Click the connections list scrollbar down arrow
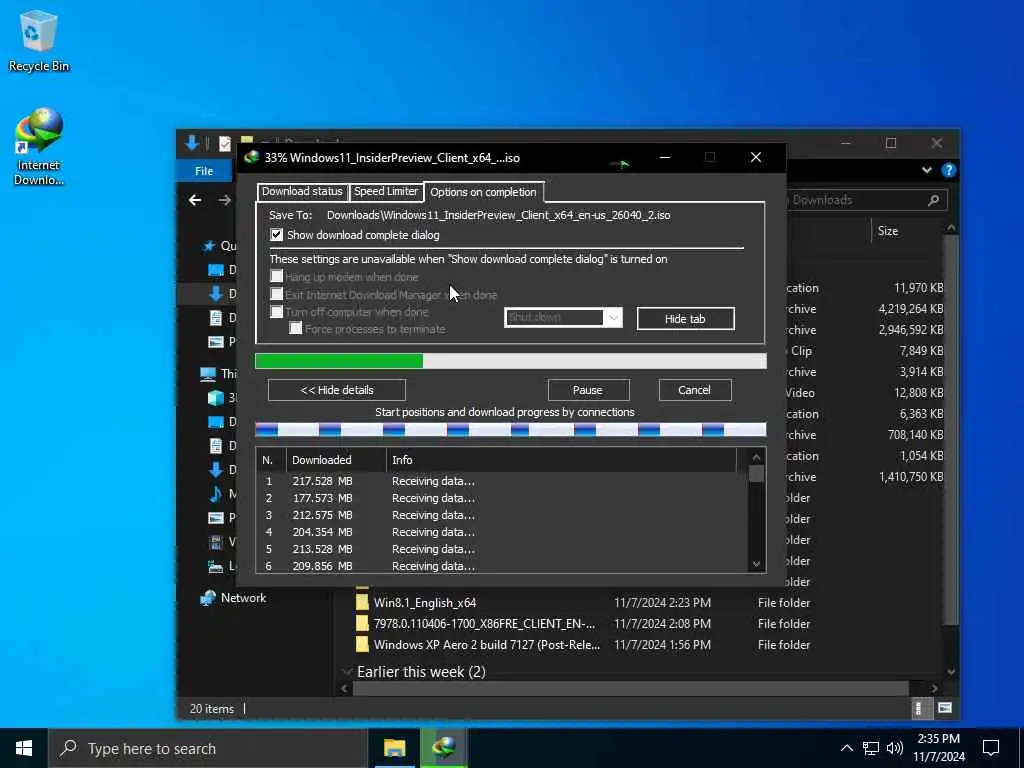The width and height of the screenshot is (1024, 768). tap(756, 564)
